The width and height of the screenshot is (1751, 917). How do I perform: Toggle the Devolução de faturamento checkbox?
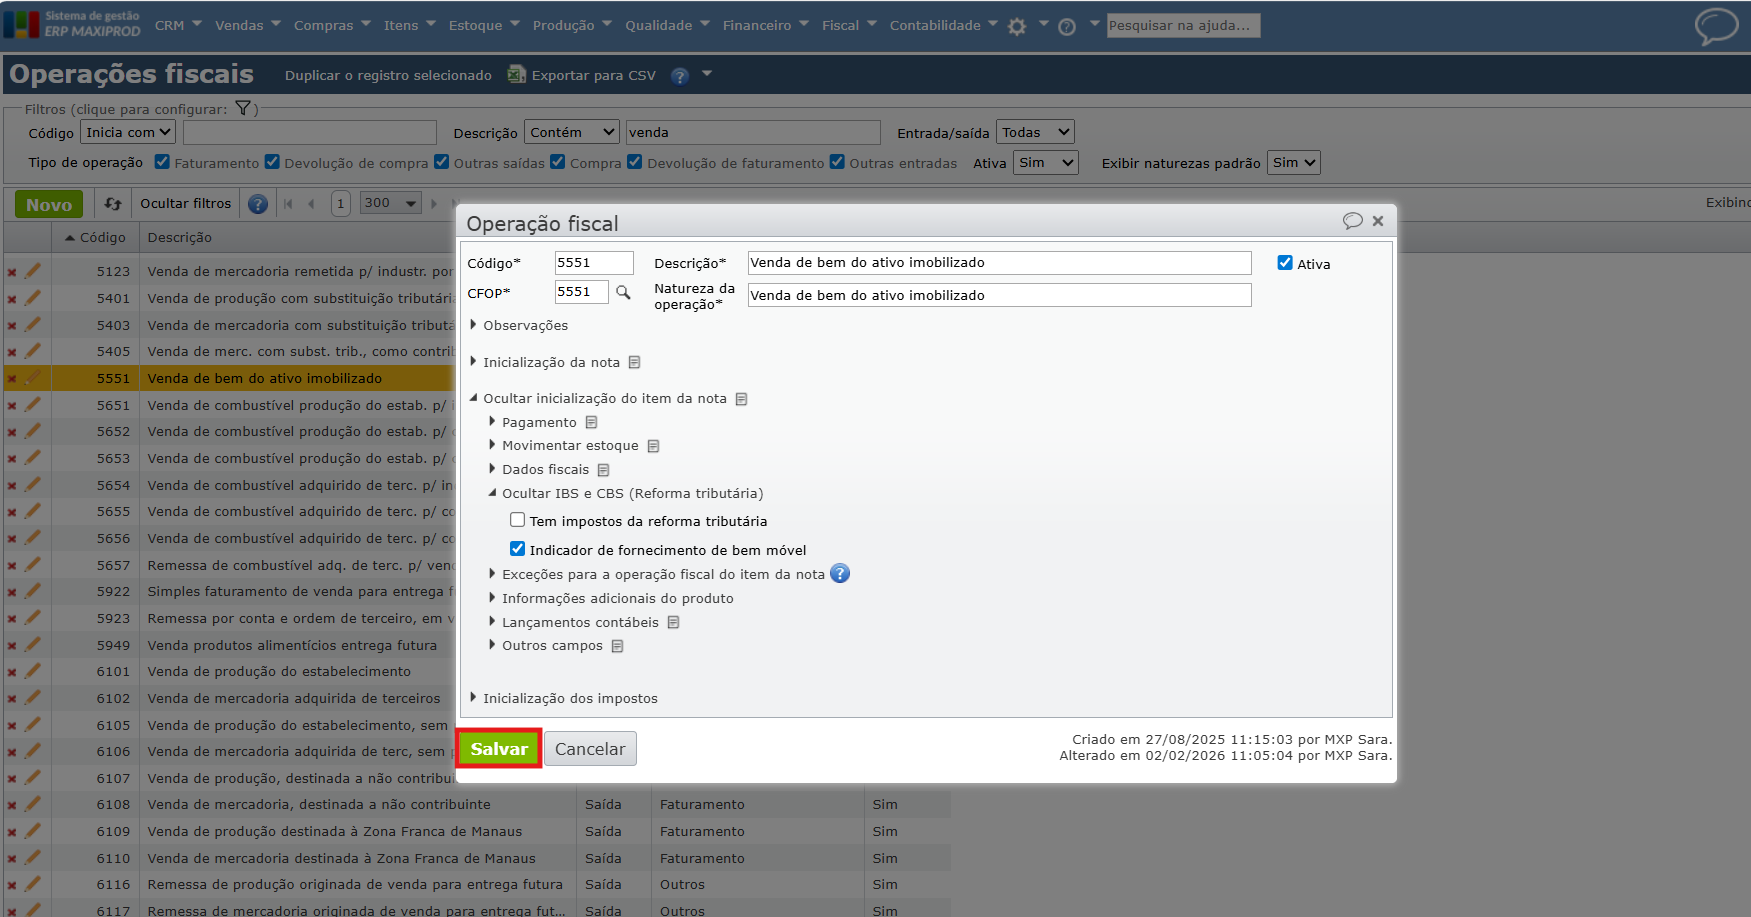point(635,162)
